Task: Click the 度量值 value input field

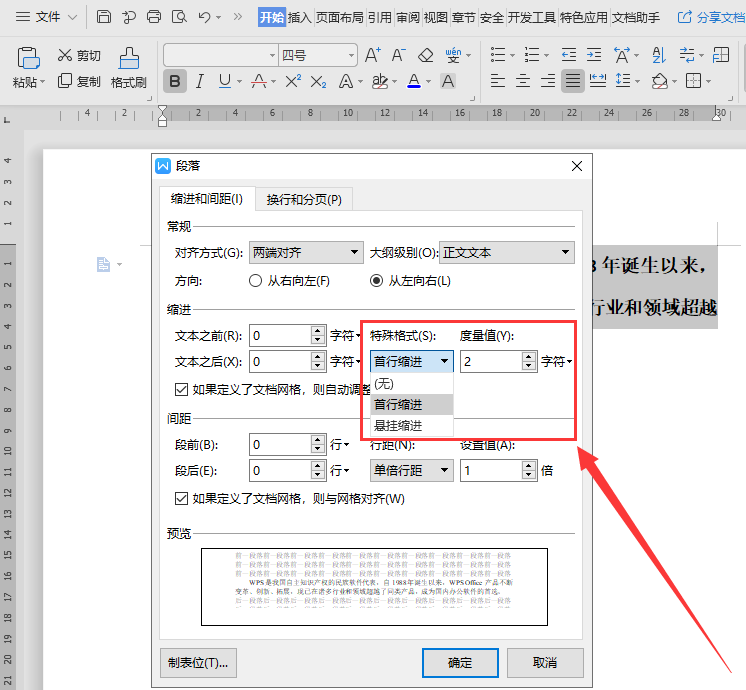Action: (491, 362)
